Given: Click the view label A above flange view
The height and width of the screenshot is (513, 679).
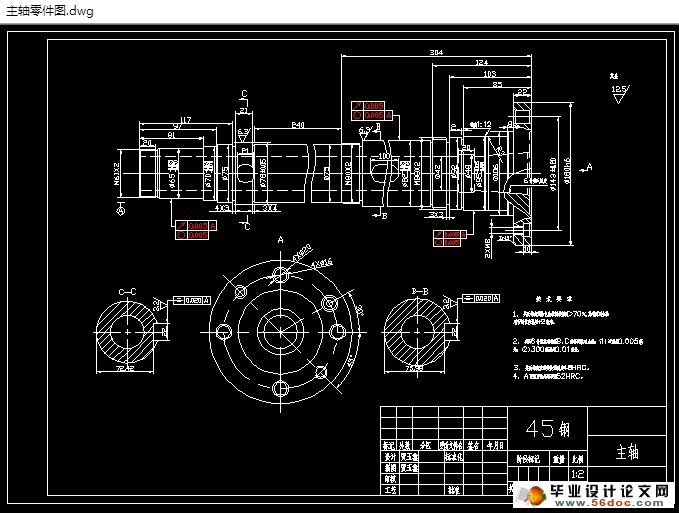Looking at the screenshot, I should coord(281,239).
